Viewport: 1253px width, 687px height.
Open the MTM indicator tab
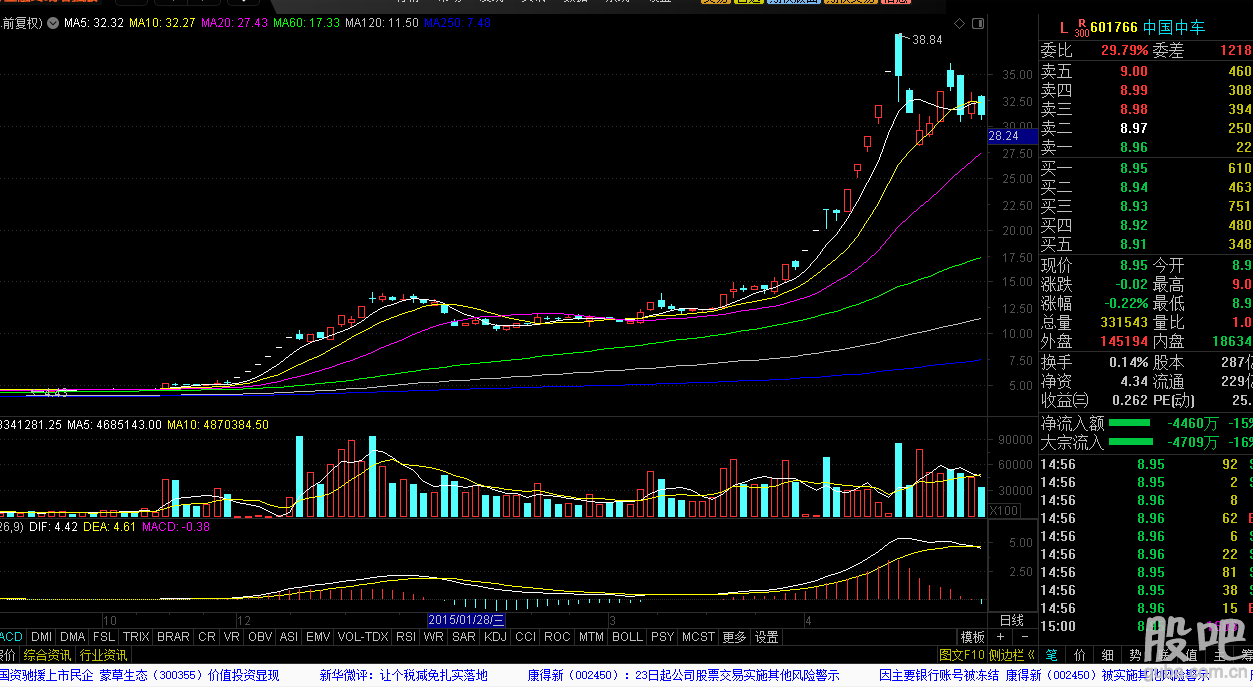click(x=591, y=636)
